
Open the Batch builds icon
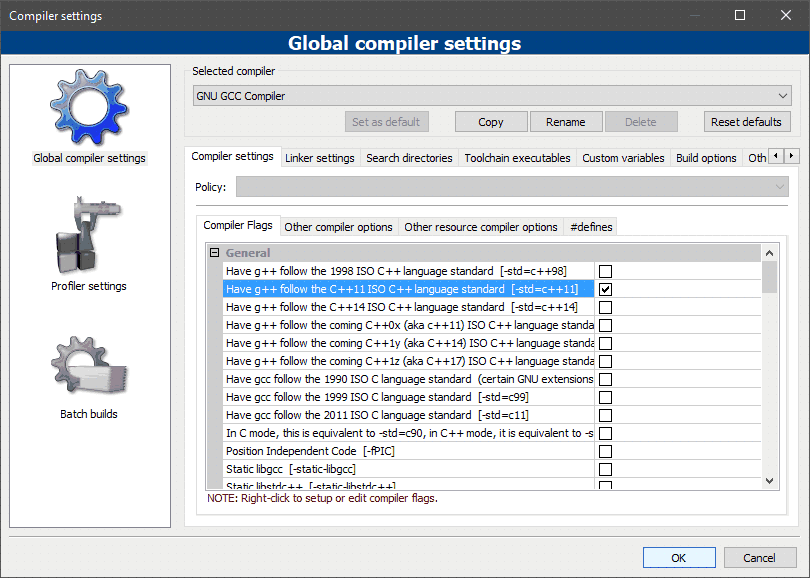[89, 366]
